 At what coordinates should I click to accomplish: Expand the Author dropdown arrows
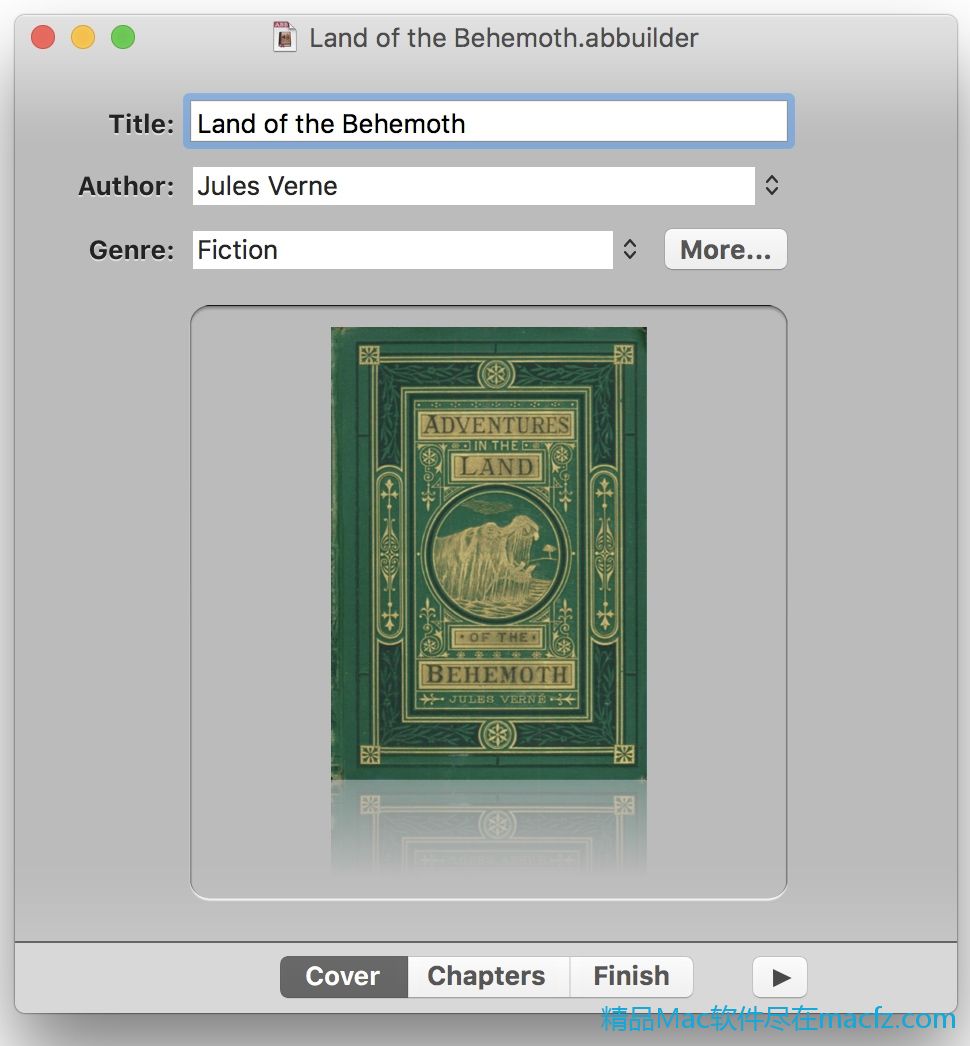pos(771,186)
